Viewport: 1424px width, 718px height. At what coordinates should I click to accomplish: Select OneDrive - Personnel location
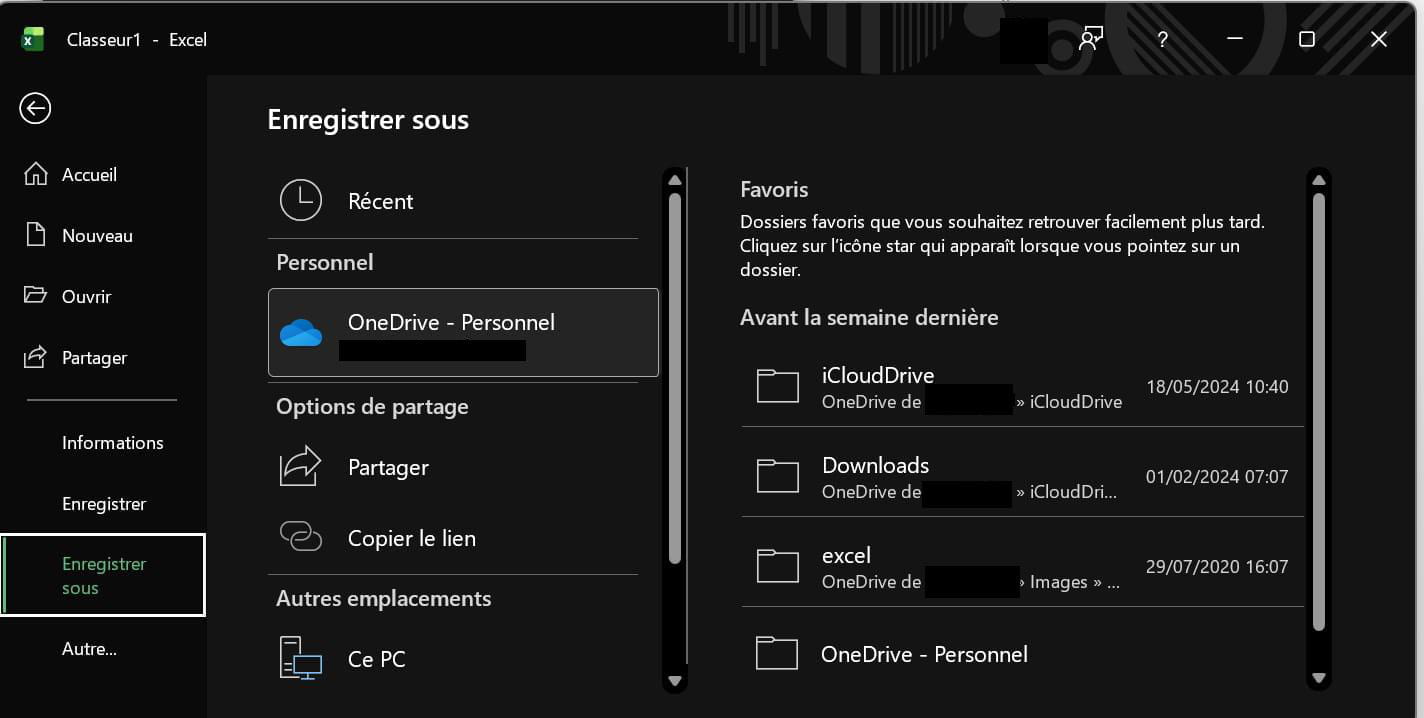pyautogui.click(x=463, y=332)
